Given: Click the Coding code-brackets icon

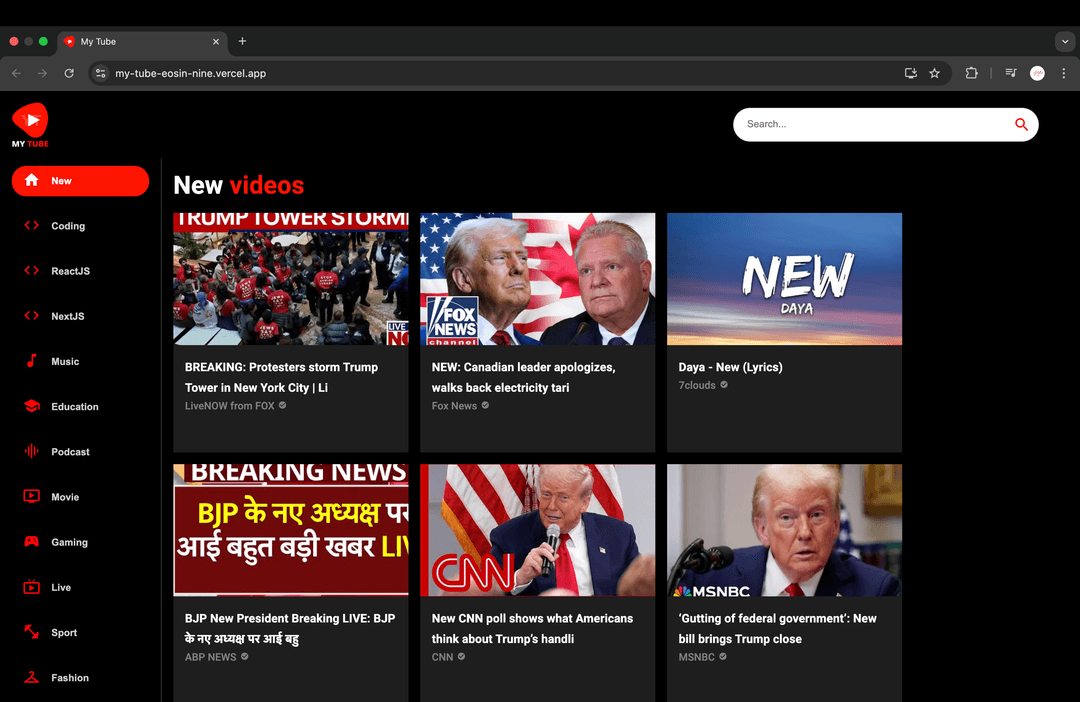Looking at the screenshot, I should tap(32, 225).
